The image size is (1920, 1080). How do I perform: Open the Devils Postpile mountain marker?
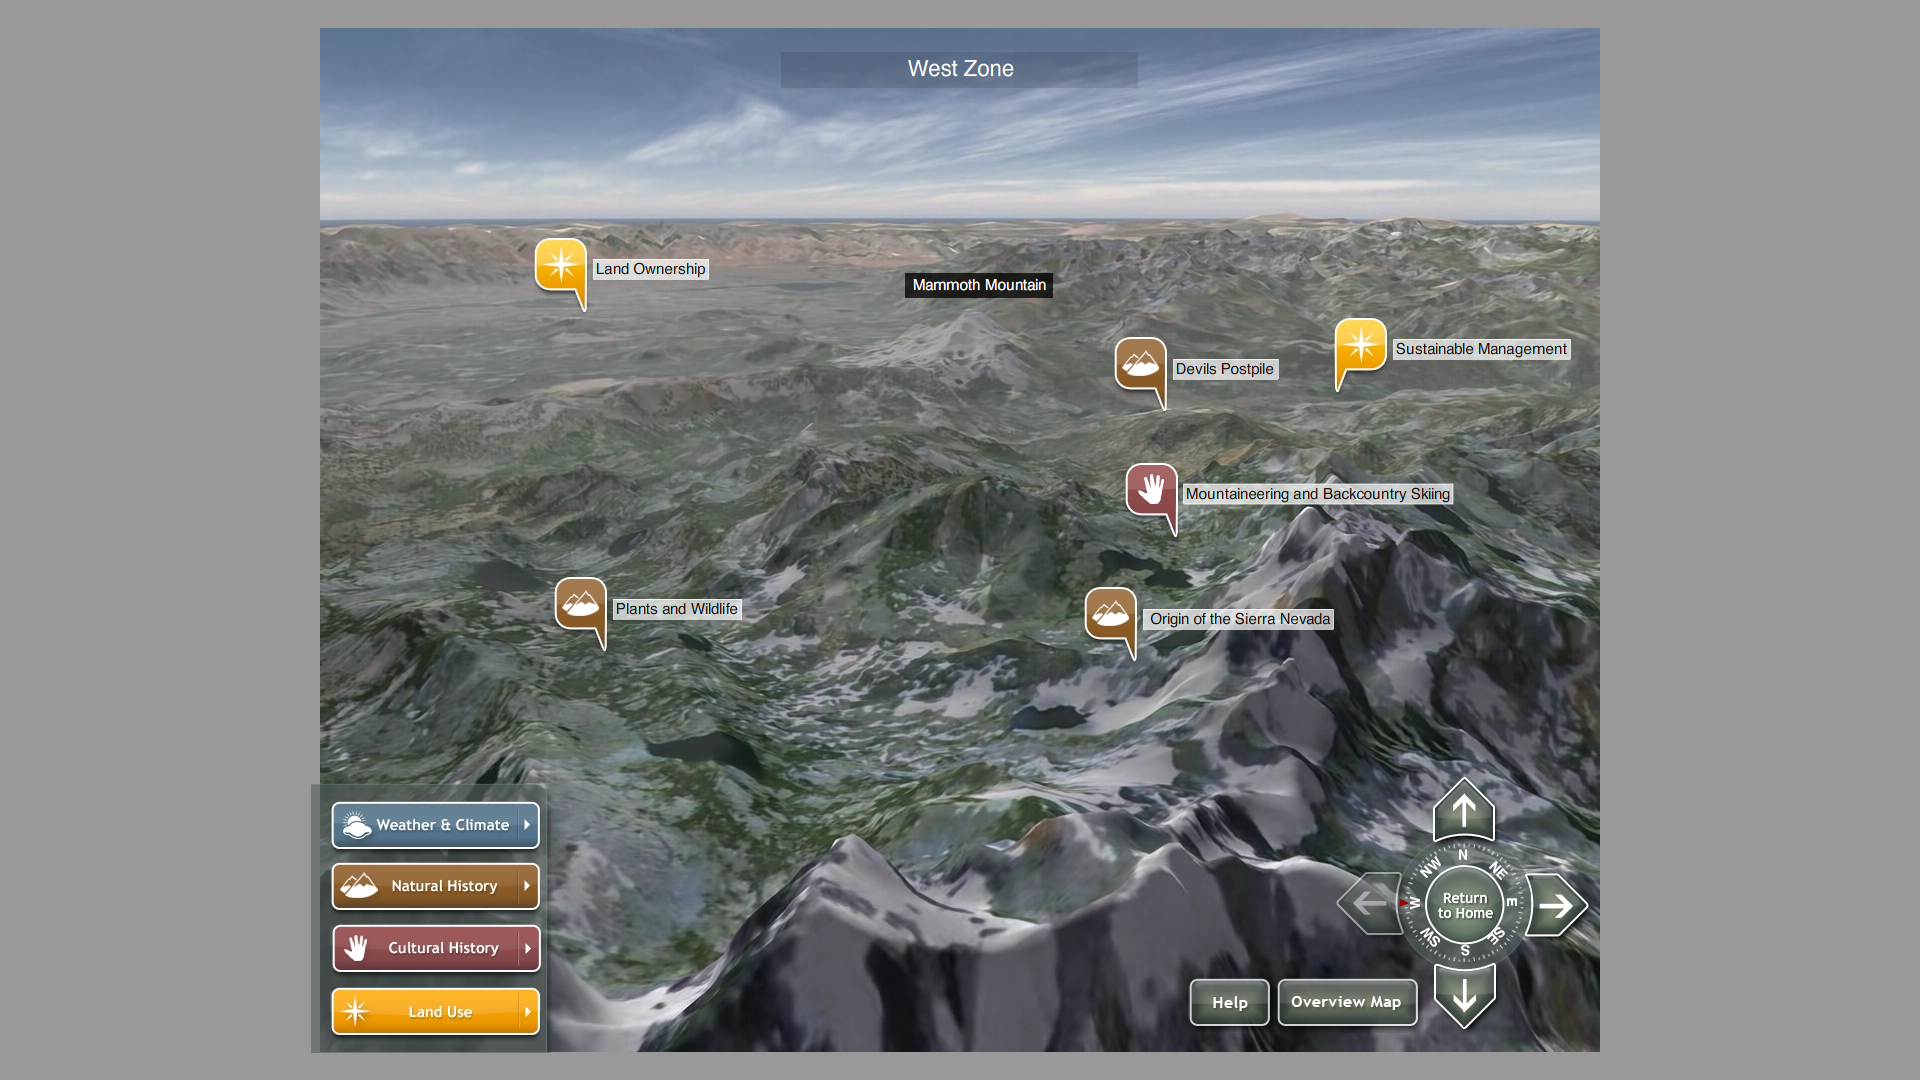click(x=1140, y=365)
